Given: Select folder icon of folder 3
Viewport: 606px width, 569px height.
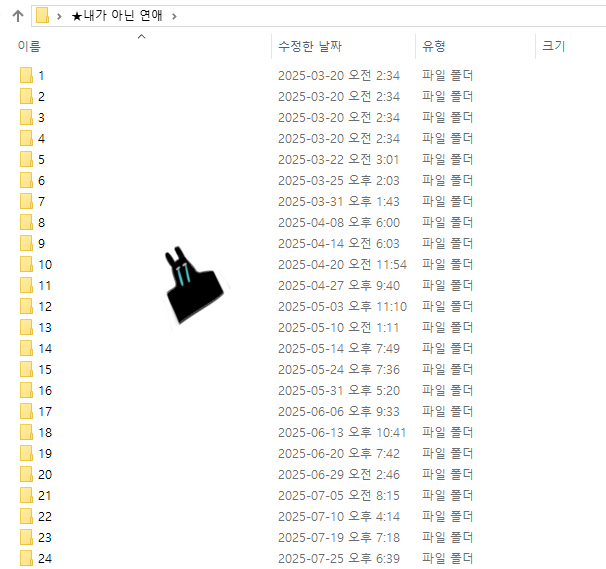Looking at the screenshot, I should click(26, 117).
